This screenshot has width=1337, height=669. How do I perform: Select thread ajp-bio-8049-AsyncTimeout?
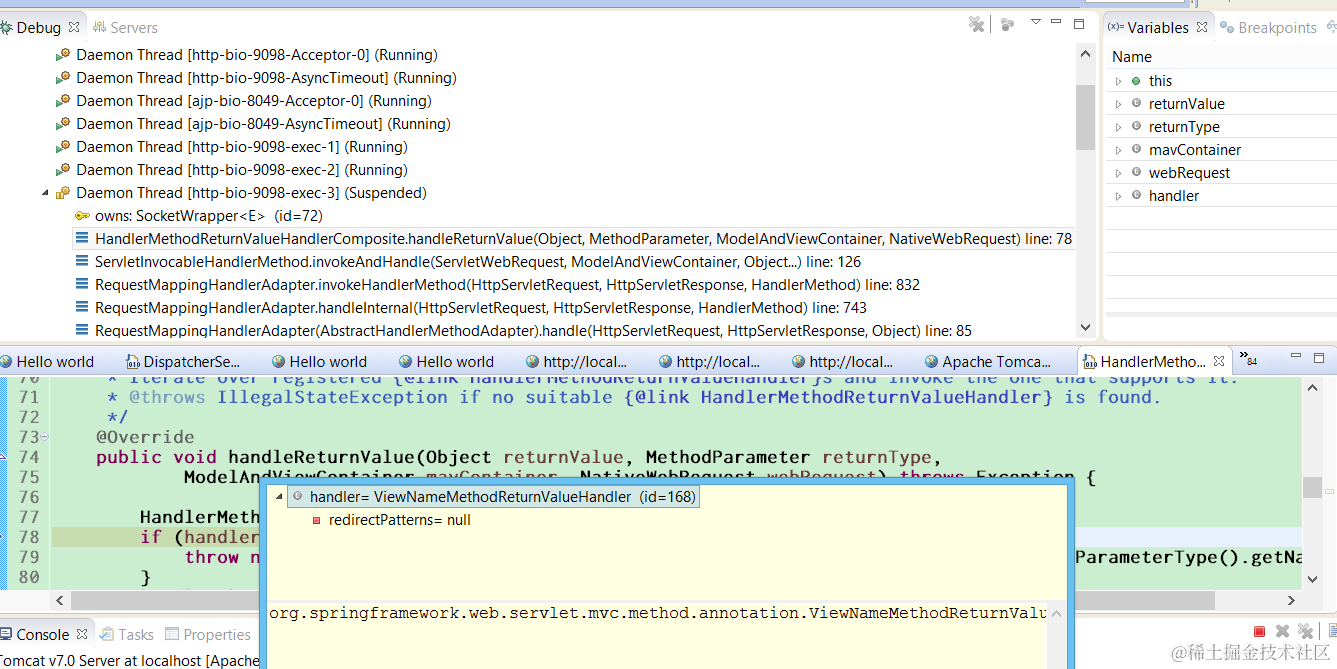(263, 124)
